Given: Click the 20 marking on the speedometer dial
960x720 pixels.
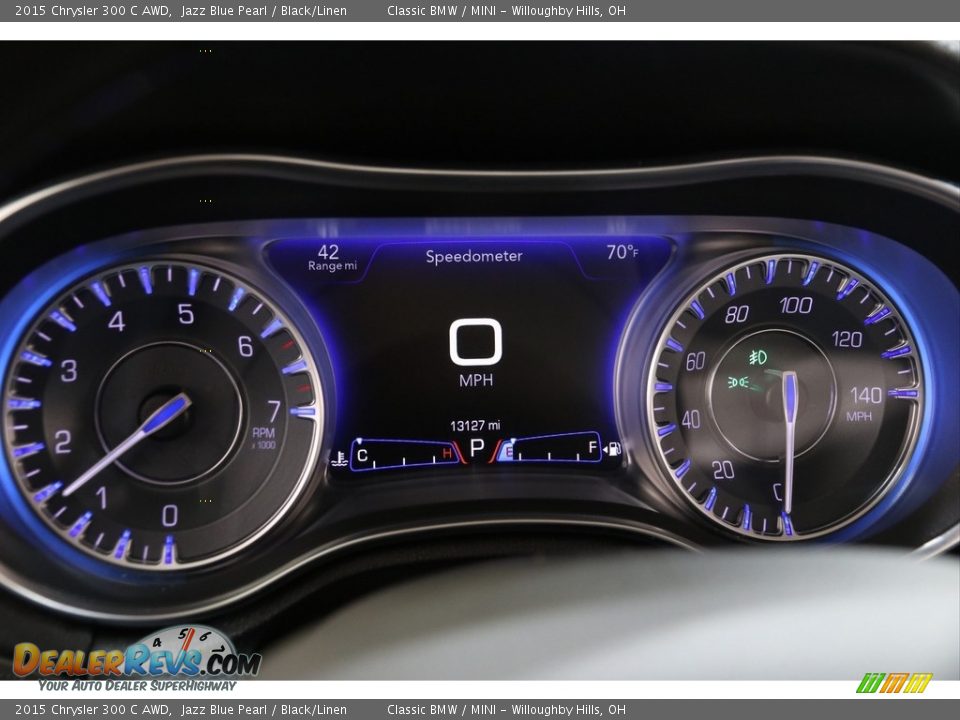Looking at the screenshot, I should pos(723,470).
